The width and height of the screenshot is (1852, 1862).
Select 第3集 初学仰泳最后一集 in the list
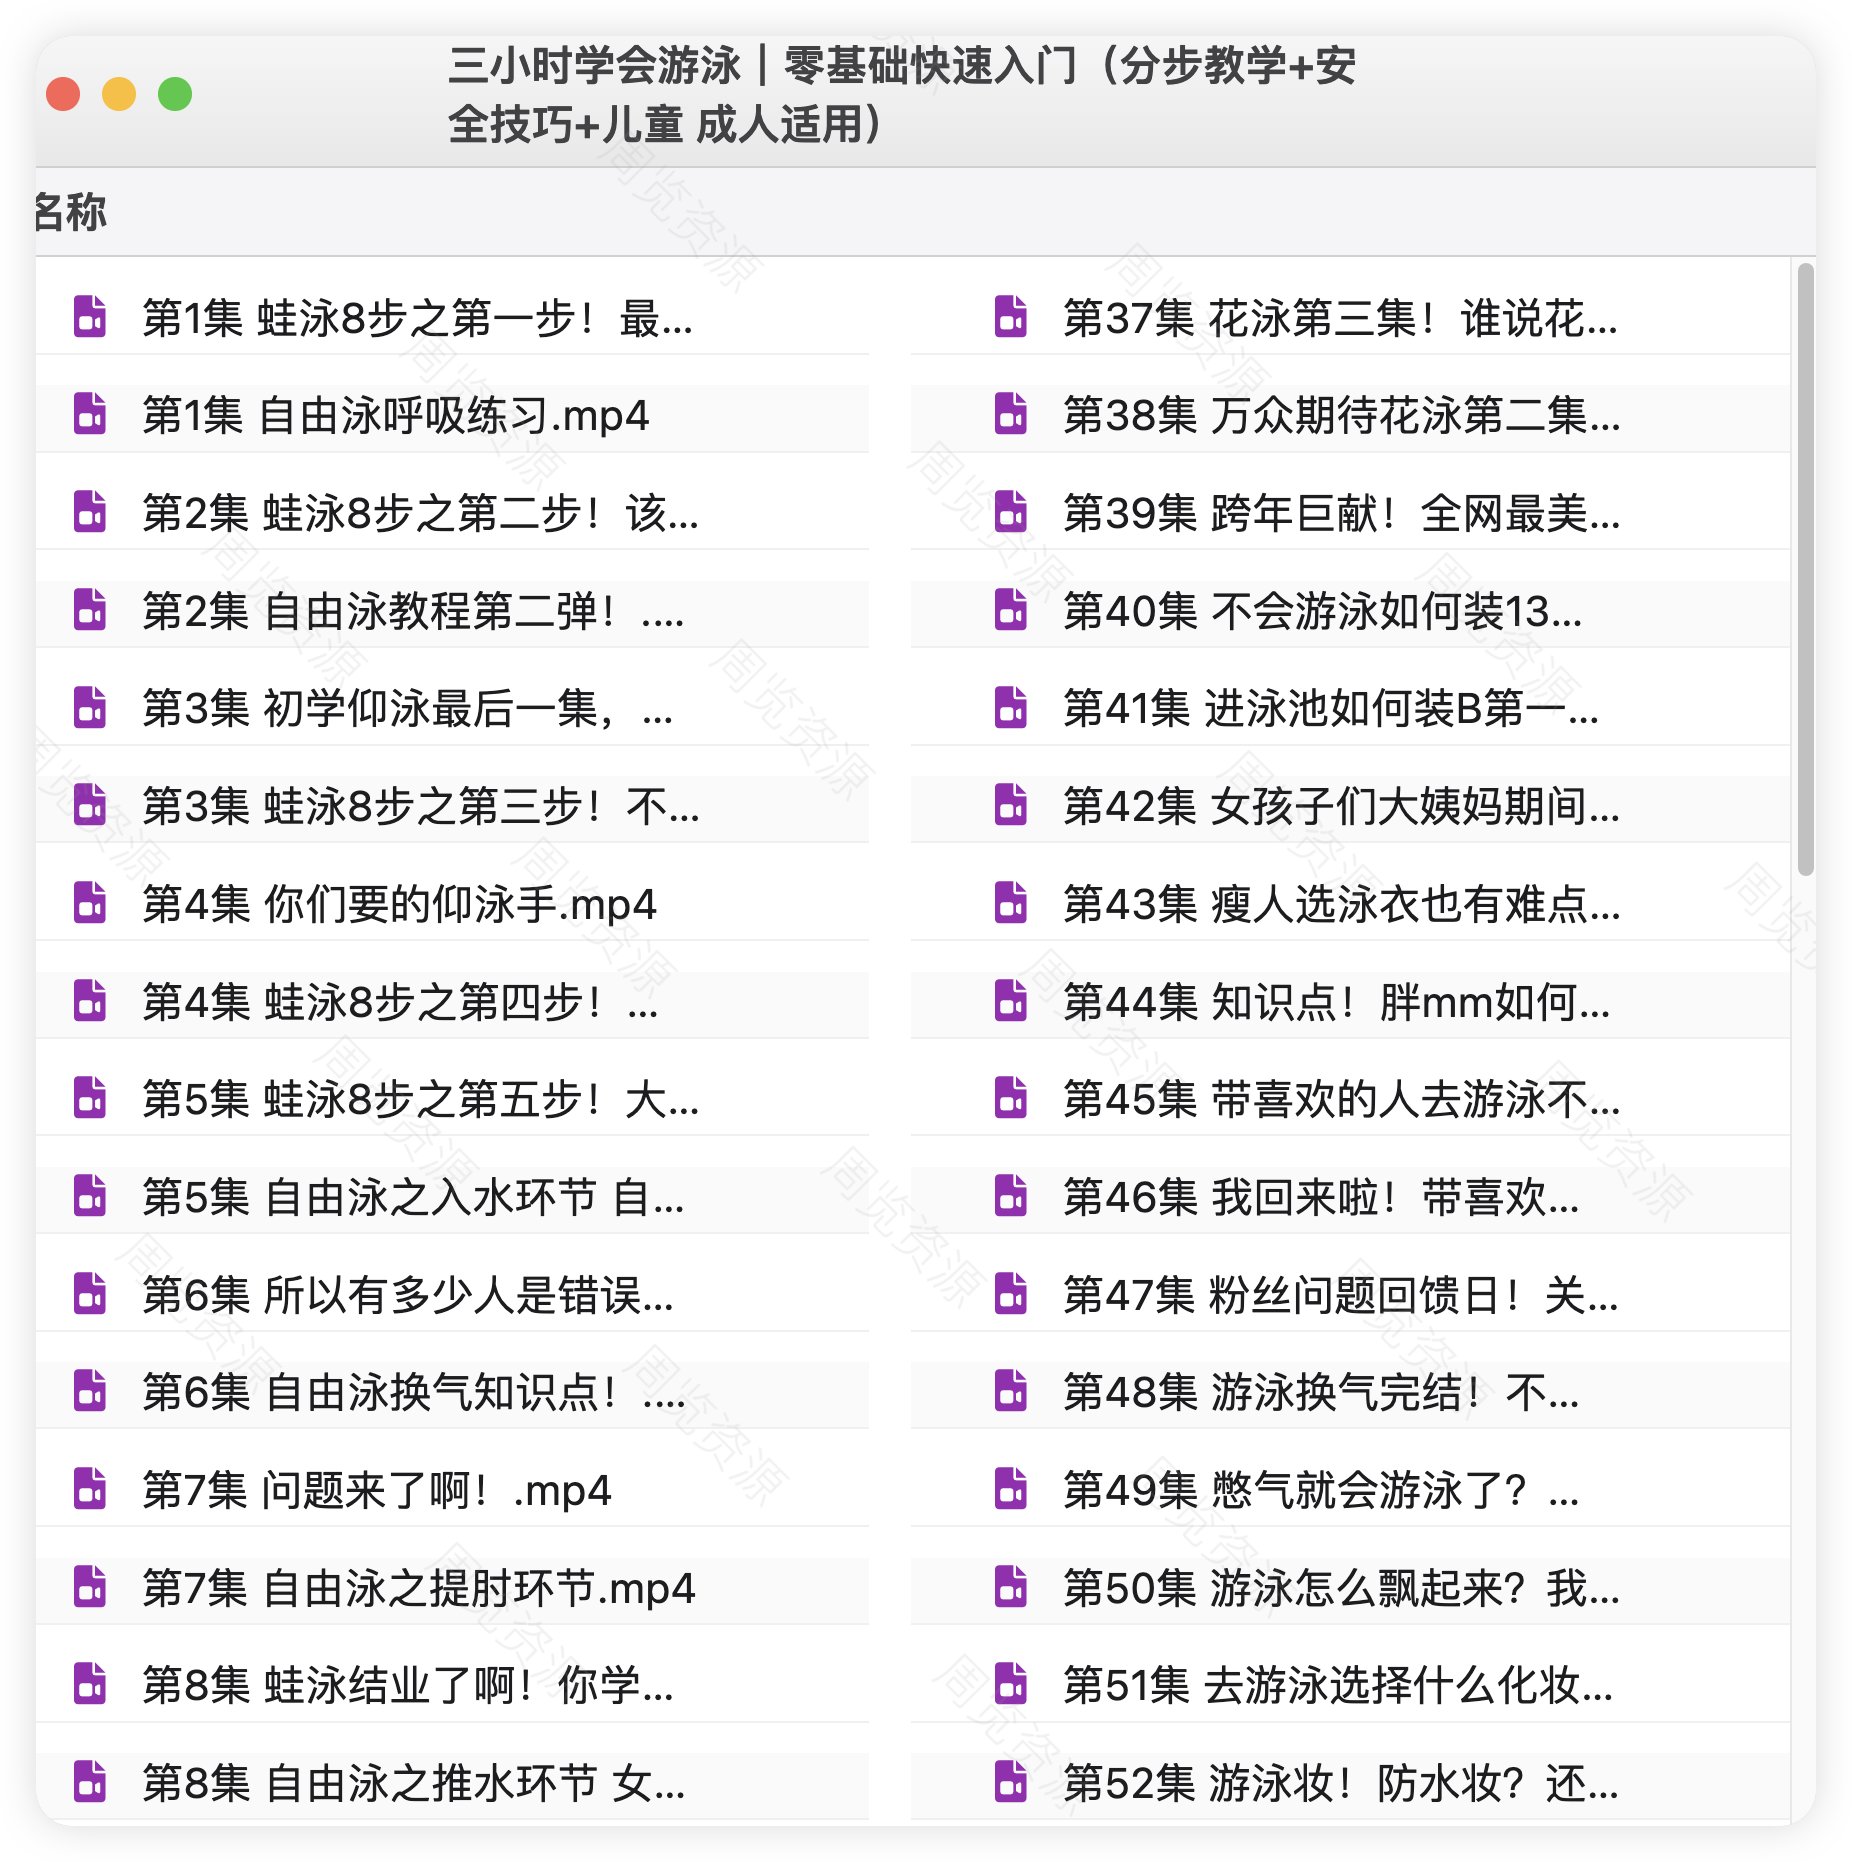pos(407,708)
